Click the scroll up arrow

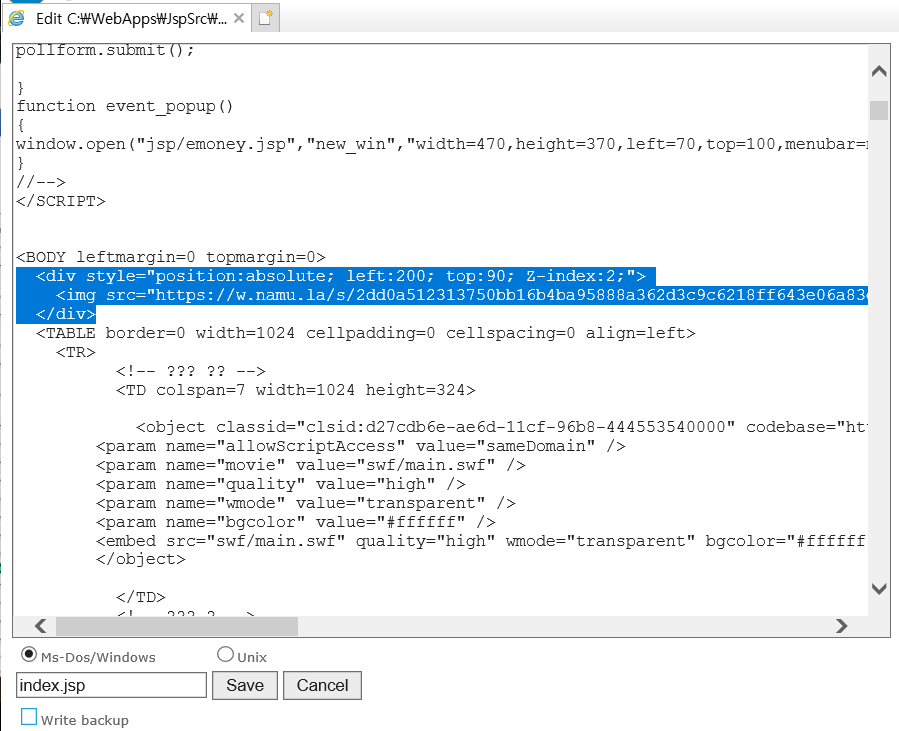879,71
